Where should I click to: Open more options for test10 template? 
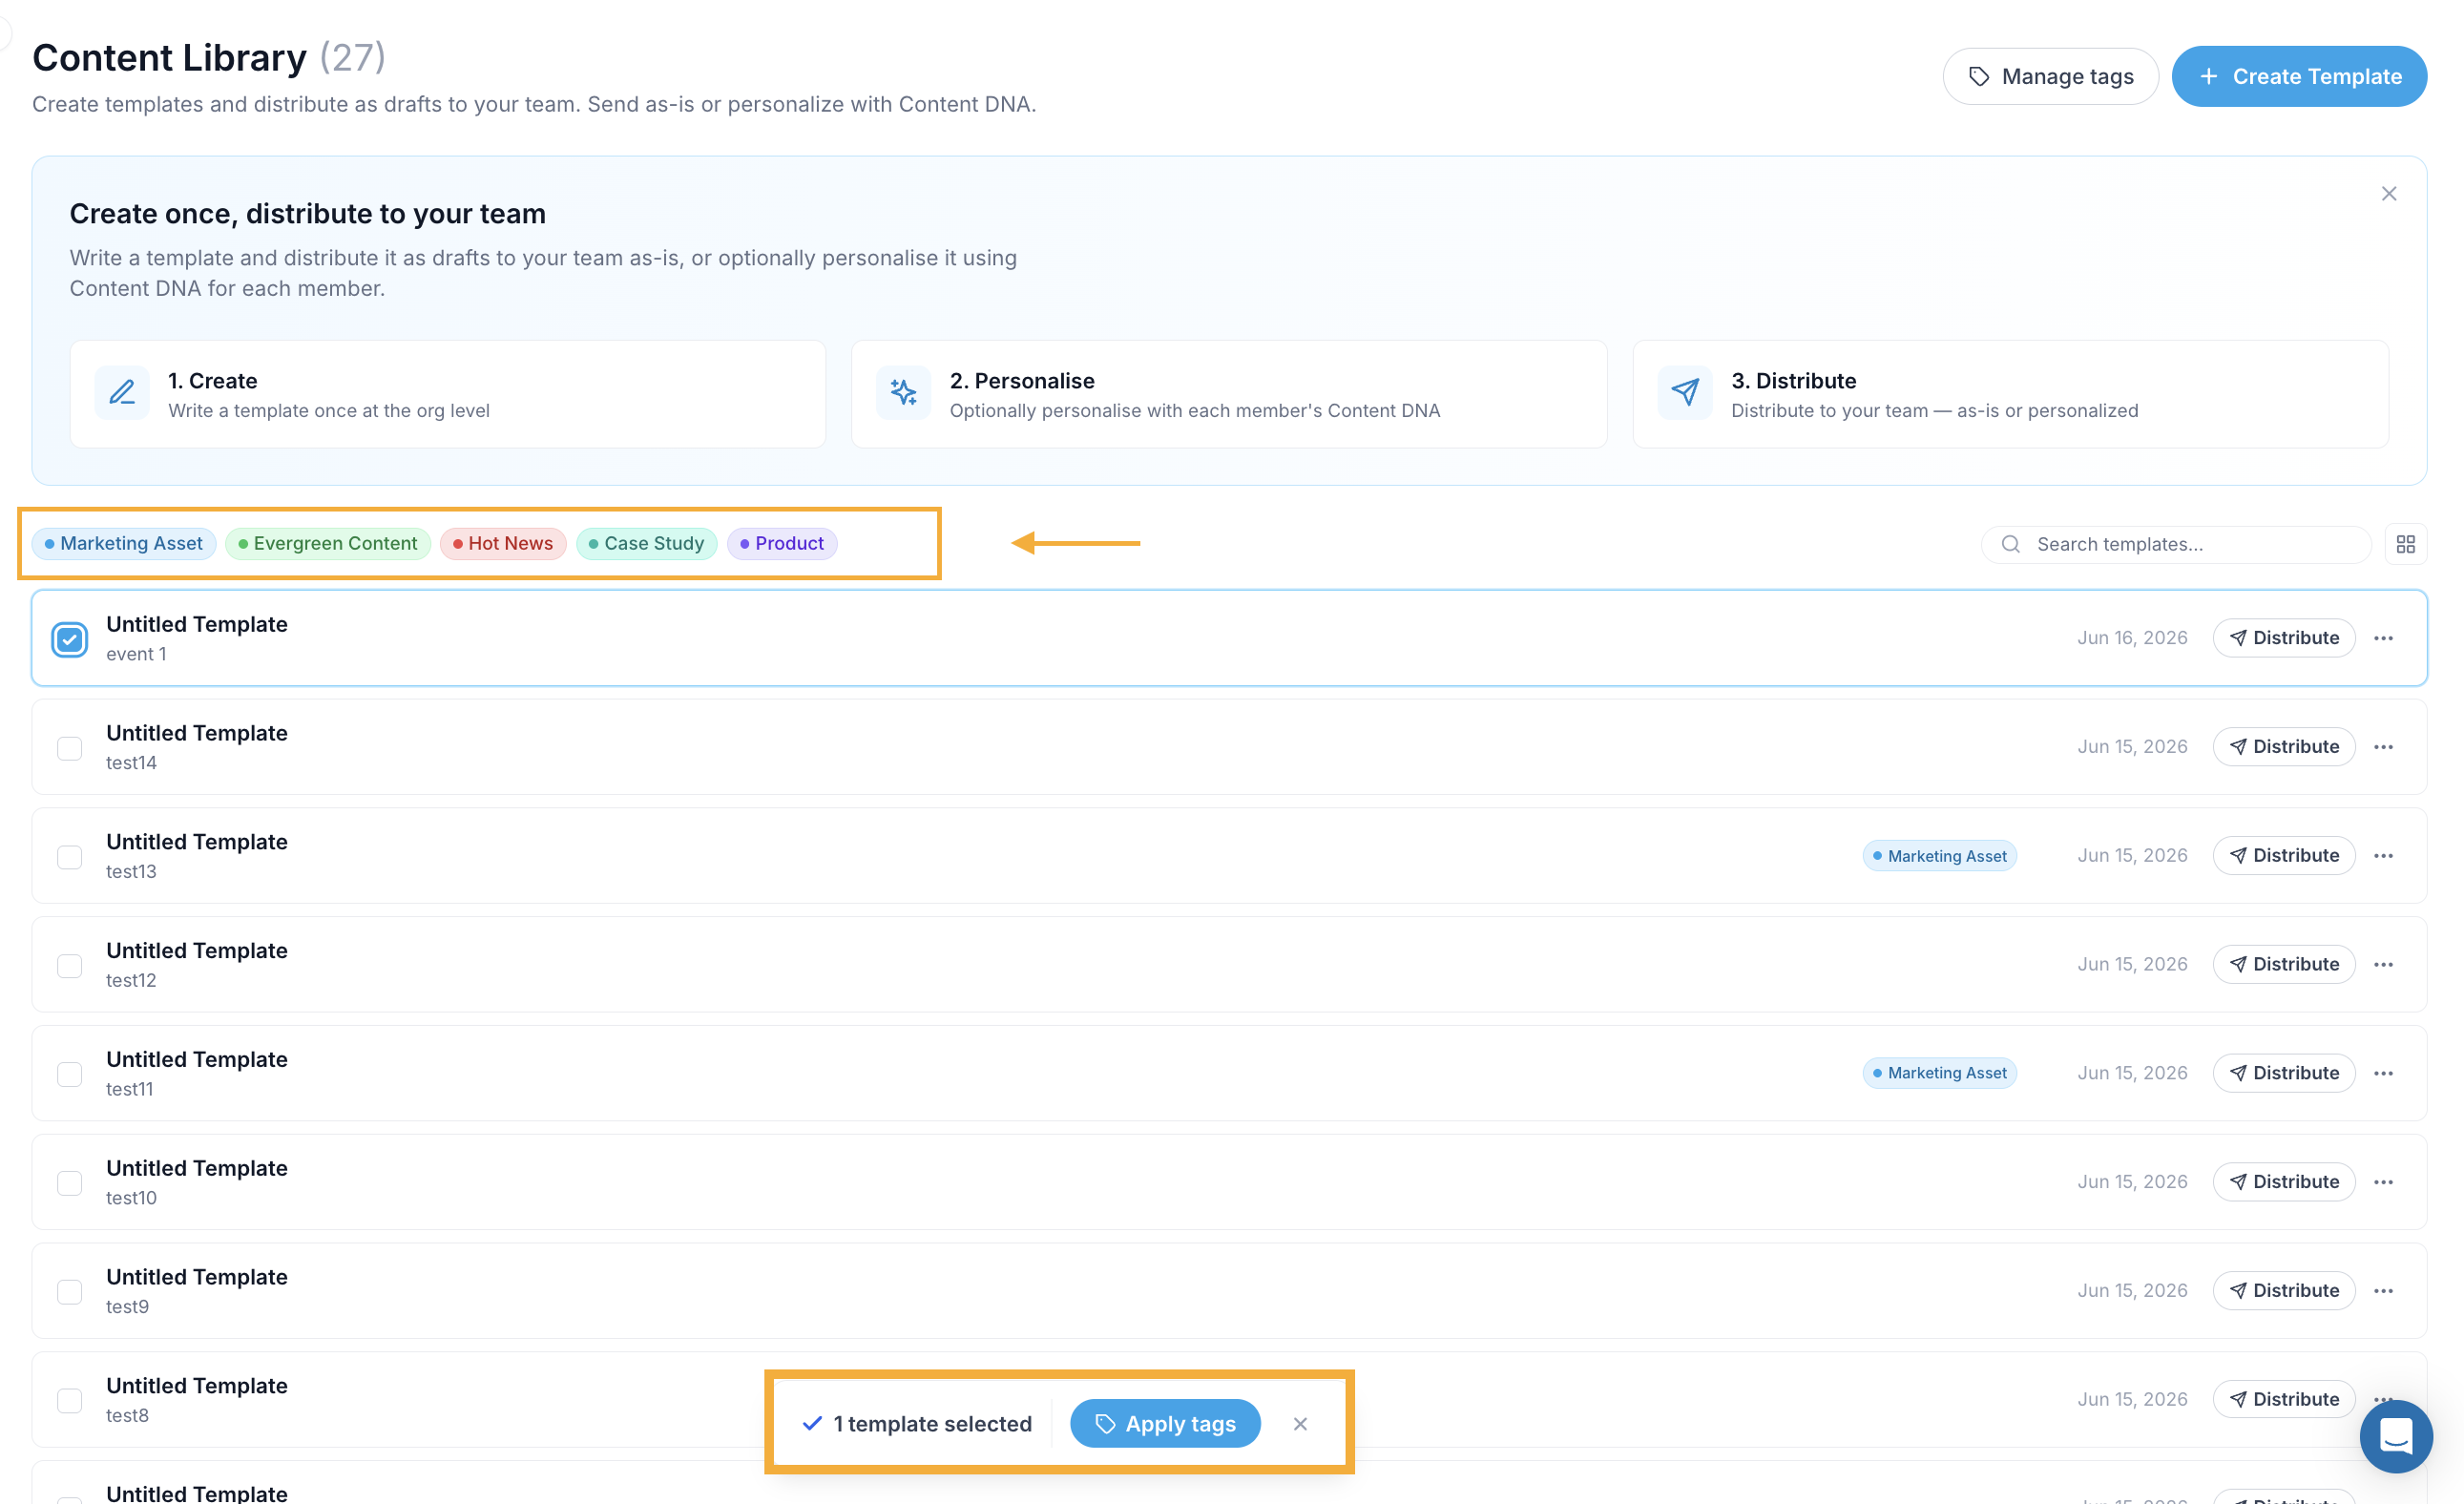[2384, 1182]
